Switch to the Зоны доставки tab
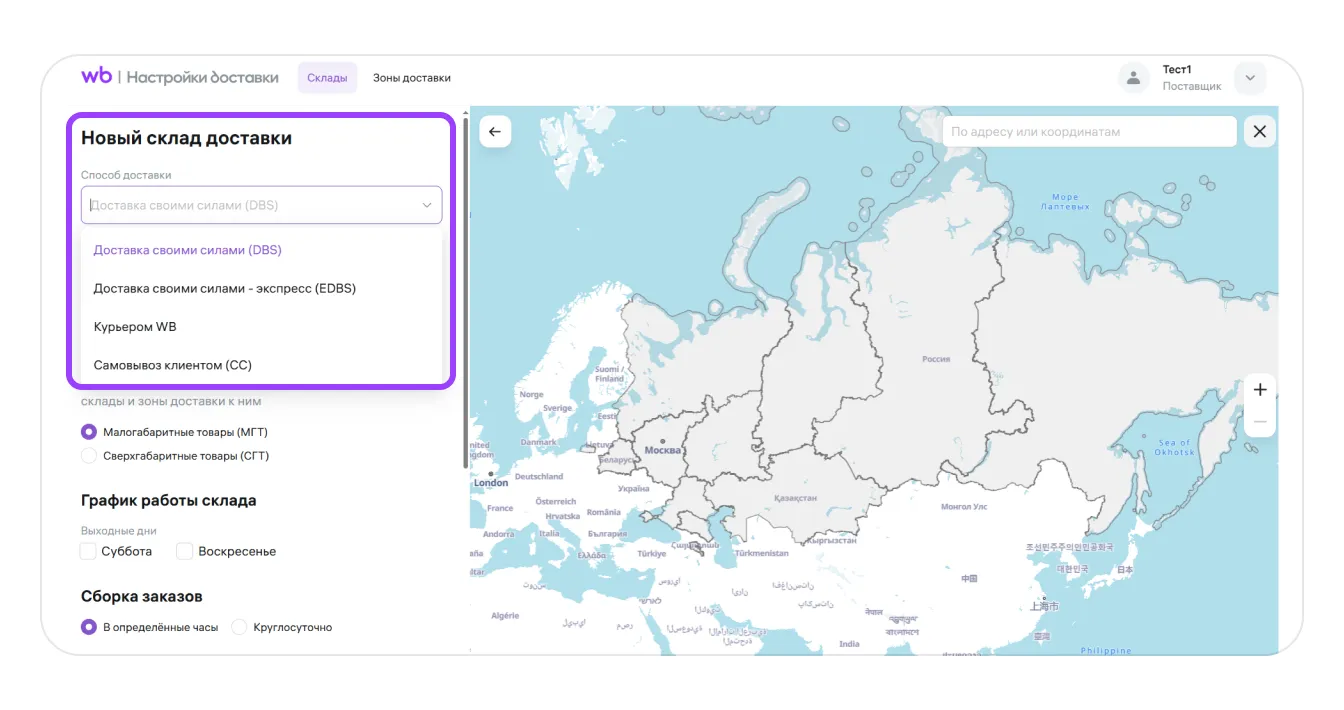This screenshot has height=710, width=1344. pyautogui.click(x=412, y=78)
